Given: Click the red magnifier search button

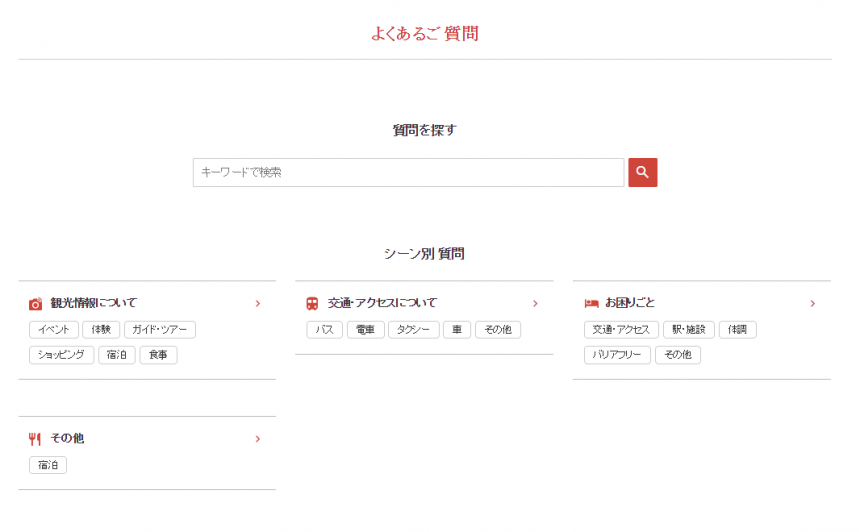Looking at the screenshot, I should pyautogui.click(x=642, y=173).
